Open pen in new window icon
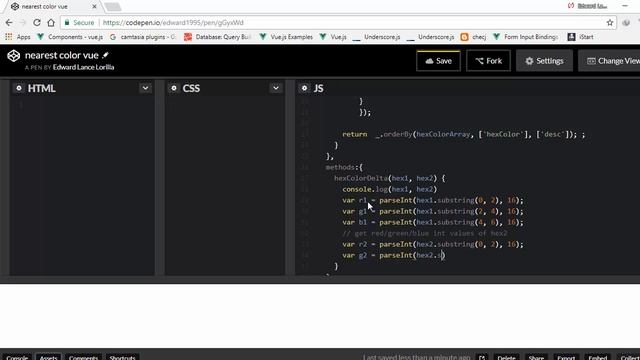The height and width of the screenshot is (360, 640). pos(482,357)
